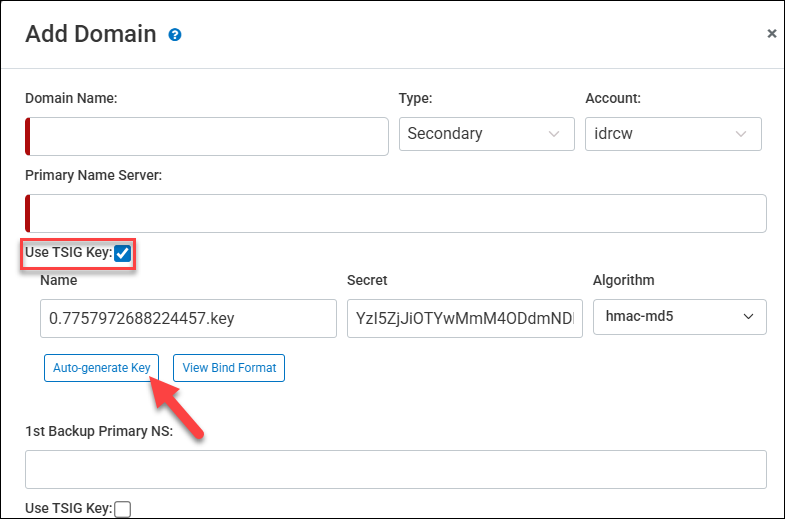The height and width of the screenshot is (519, 785).
Task: Uncheck the checked Use TSIG Key checkbox
Action: click(122, 253)
